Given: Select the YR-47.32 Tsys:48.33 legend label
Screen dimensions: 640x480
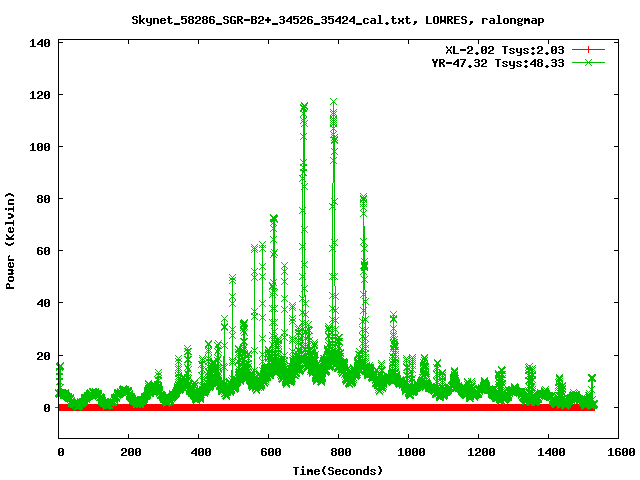Looking at the screenshot, I should [498, 63].
